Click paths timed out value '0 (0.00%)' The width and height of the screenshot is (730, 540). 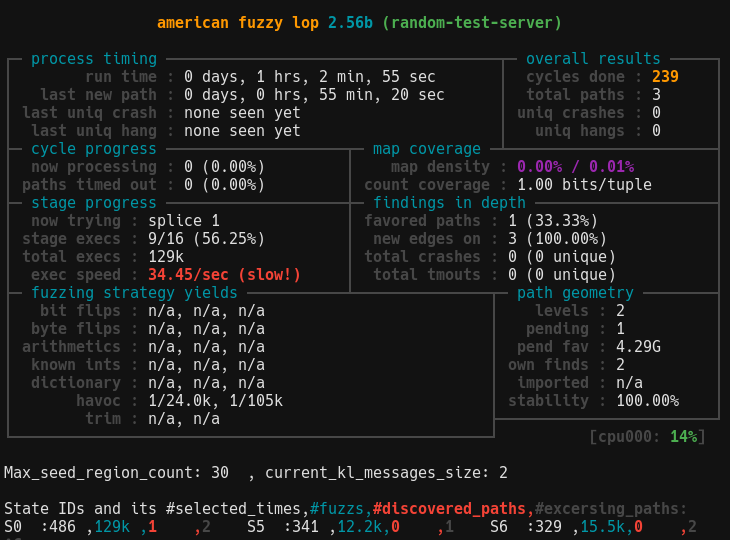pyautogui.click(x=224, y=184)
